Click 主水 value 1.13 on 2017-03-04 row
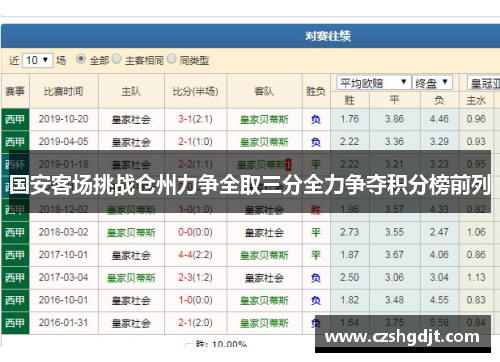Screen dimensions: 500x362 [476, 277]
